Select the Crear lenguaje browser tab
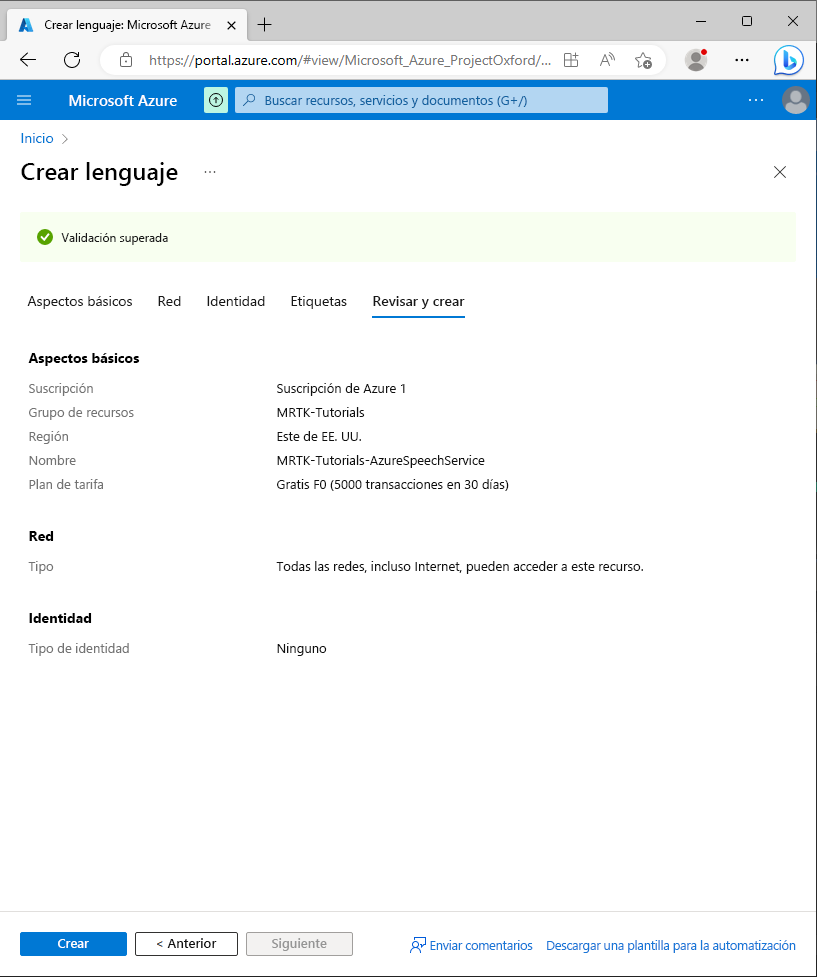Viewport: 817px width, 977px height. [127, 25]
